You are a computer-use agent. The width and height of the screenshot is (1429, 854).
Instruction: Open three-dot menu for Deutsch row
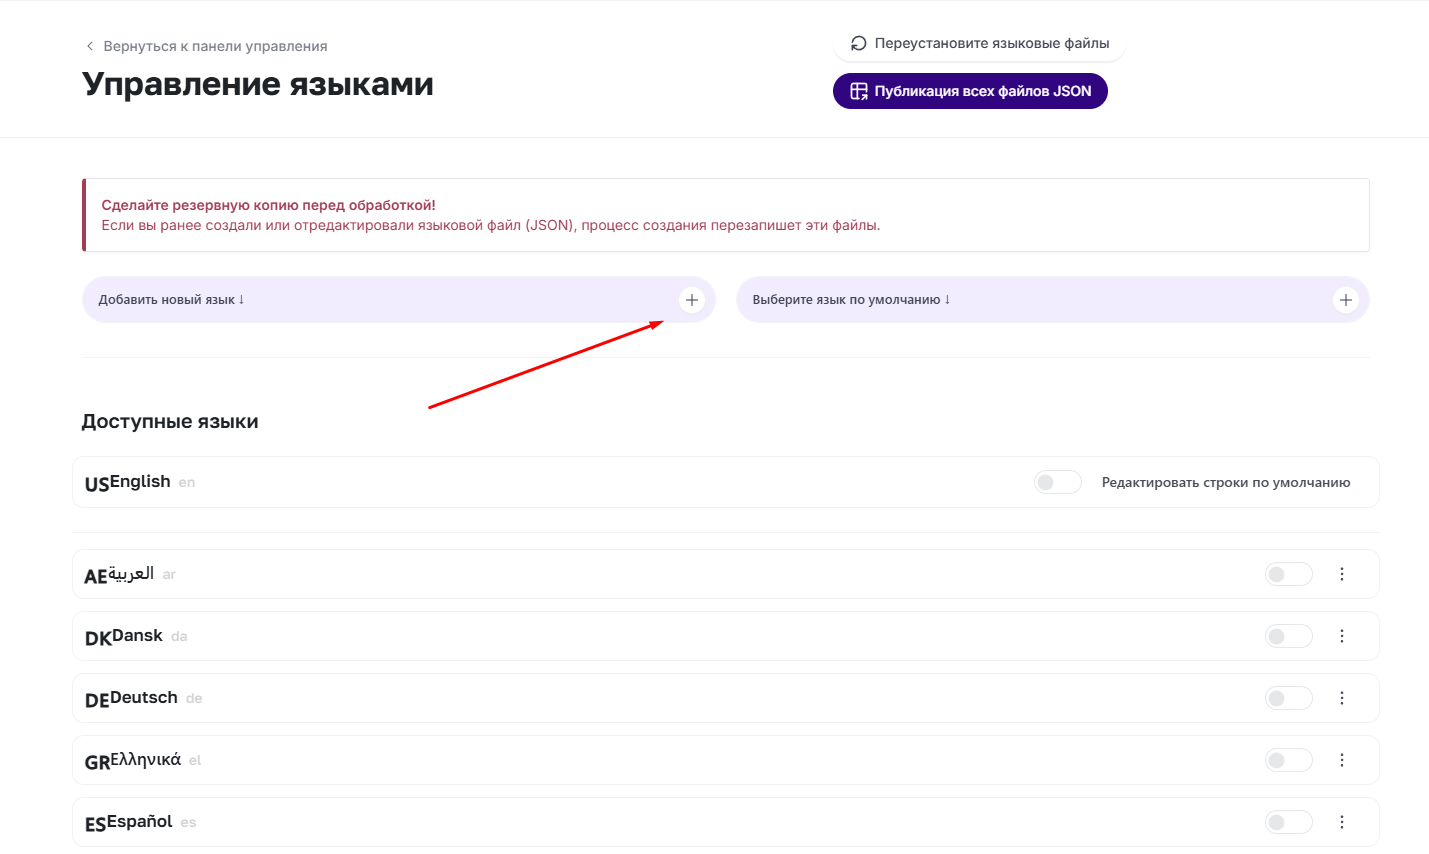[x=1341, y=698]
